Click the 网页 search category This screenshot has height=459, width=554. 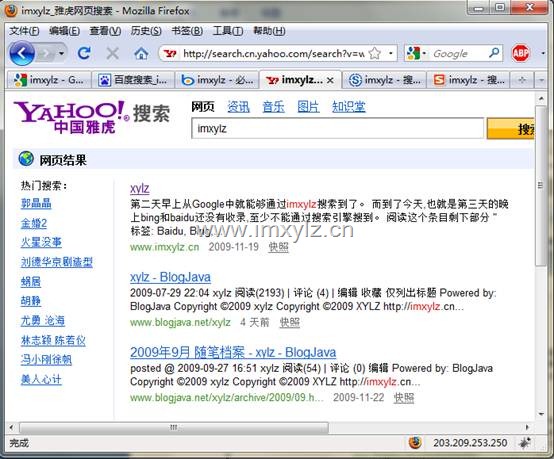pos(203,106)
